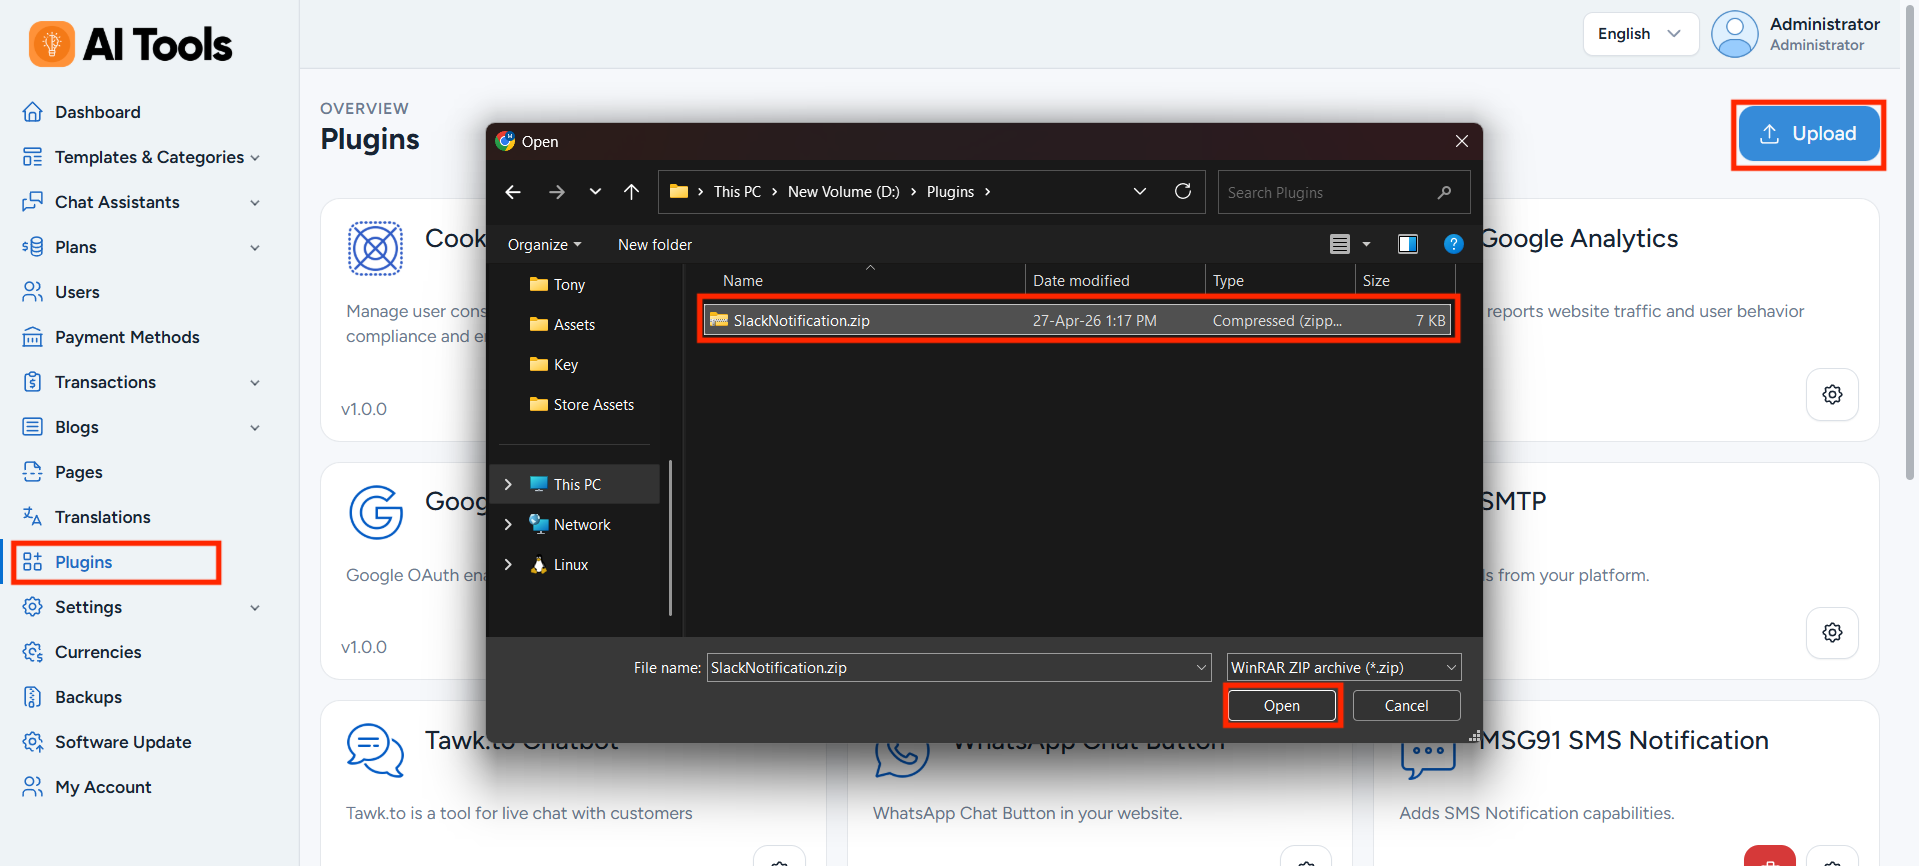
Task: Expand the Settings sidebar menu
Action: (x=141, y=607)
